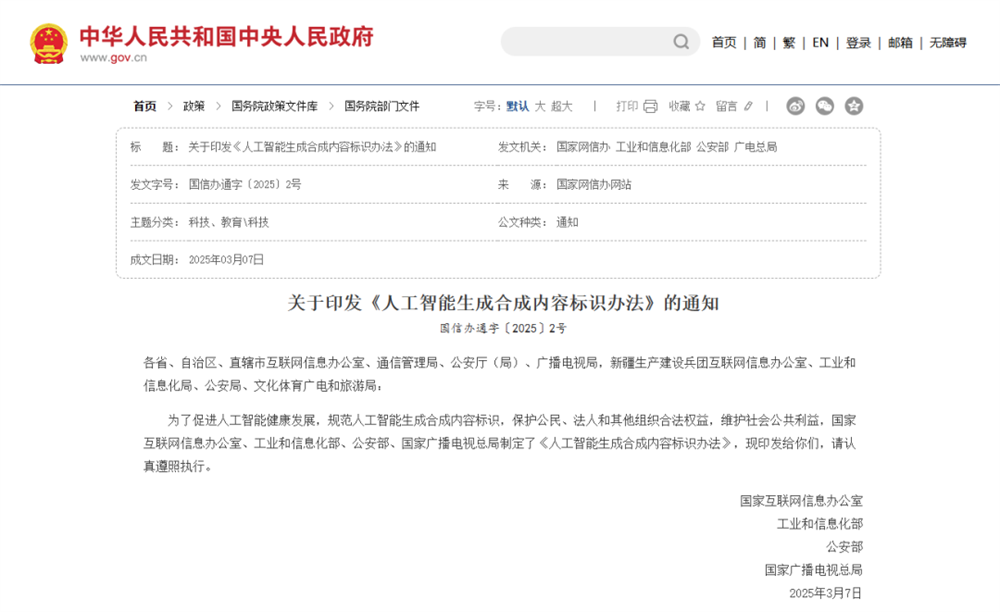Select 超大 font size
This screenshot has width=1000, height=612.
tap(562, 106)
